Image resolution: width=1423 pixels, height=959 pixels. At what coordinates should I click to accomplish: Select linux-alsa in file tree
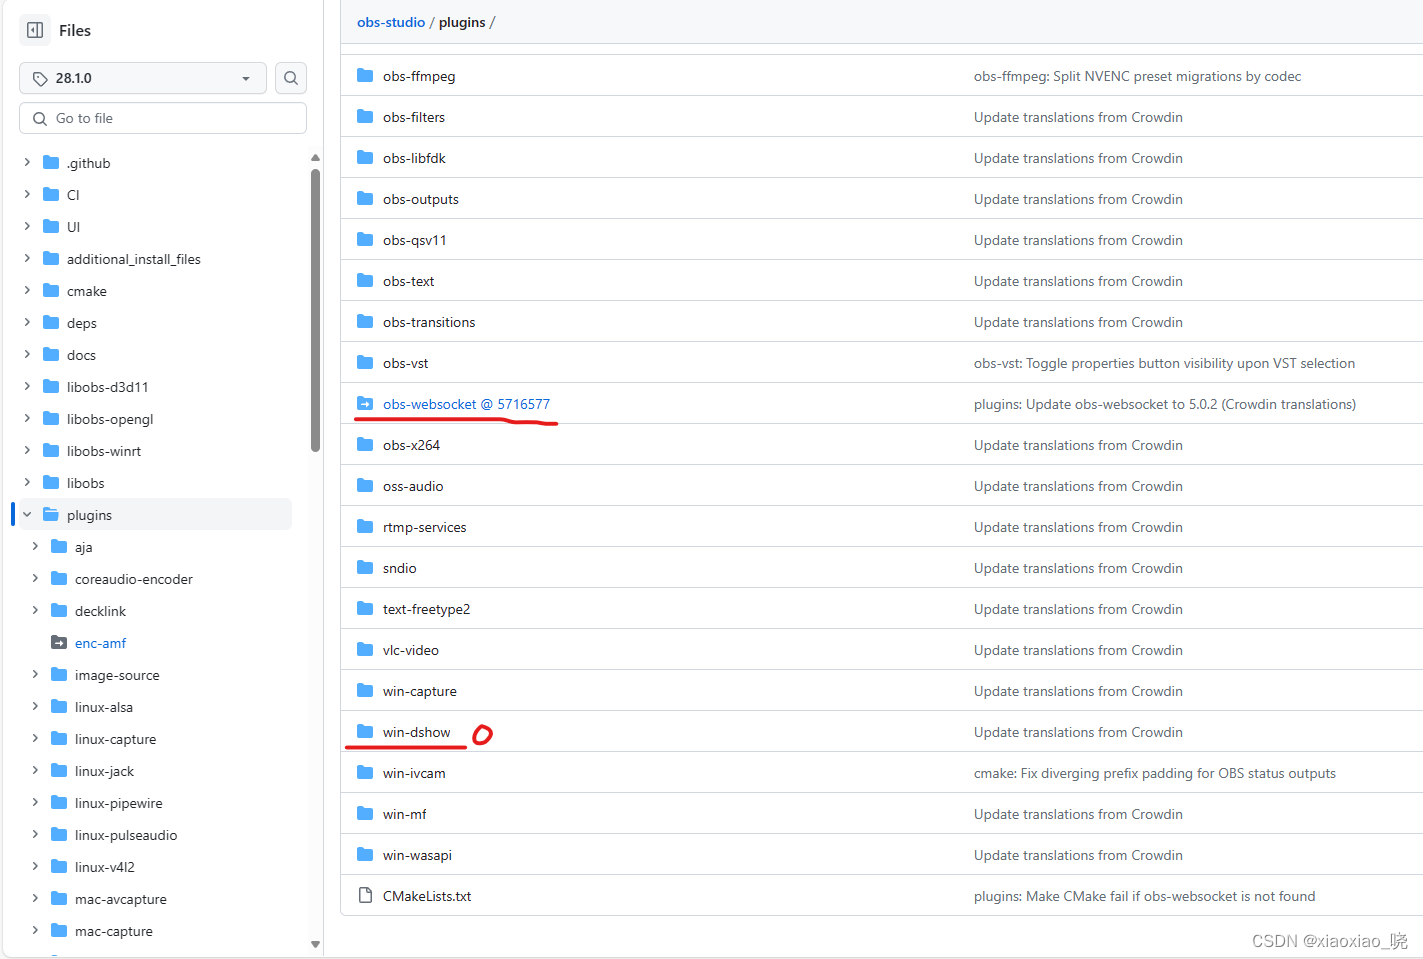[x=104, y=707]
